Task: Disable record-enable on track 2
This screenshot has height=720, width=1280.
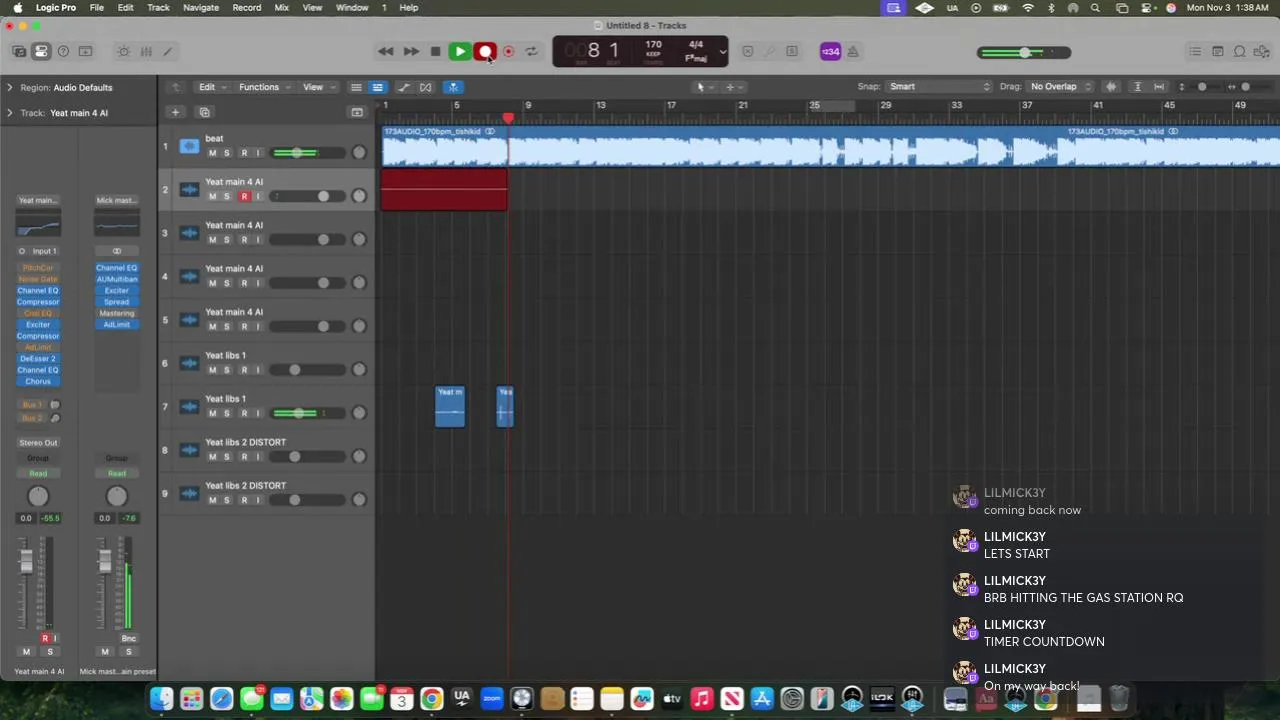Action: click(244, 196)
